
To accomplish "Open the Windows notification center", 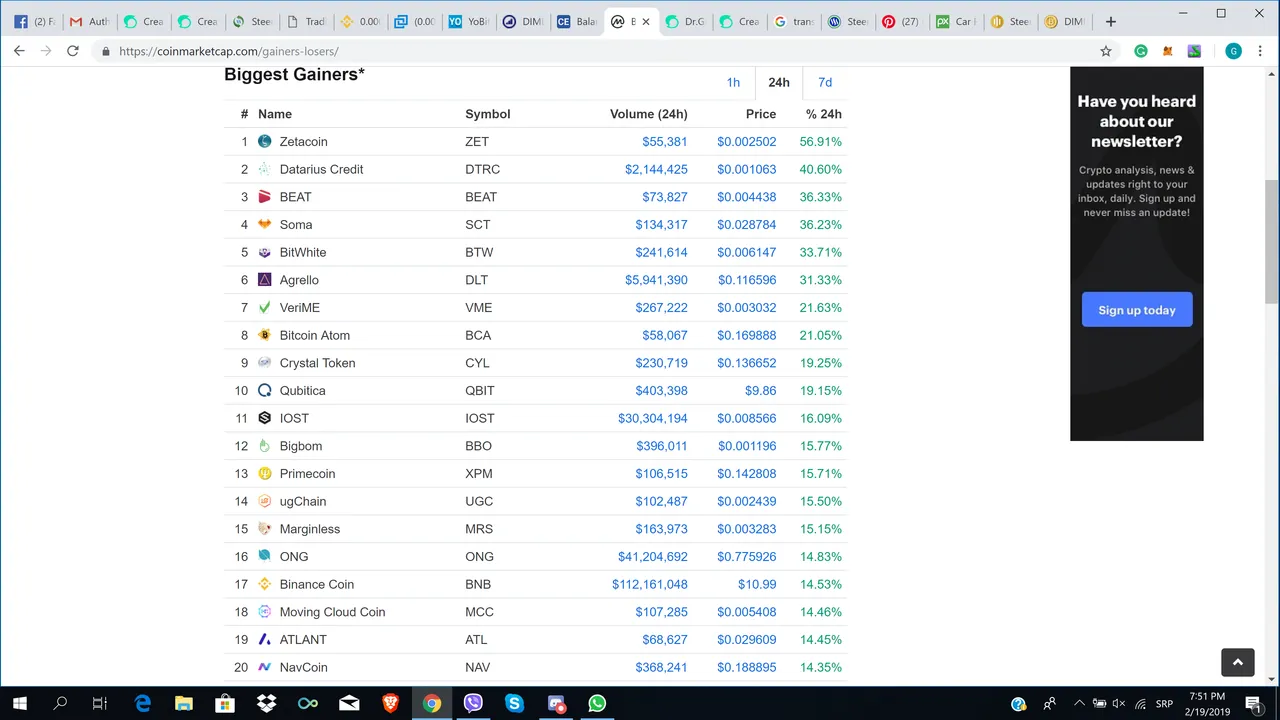I will 1253,704.
